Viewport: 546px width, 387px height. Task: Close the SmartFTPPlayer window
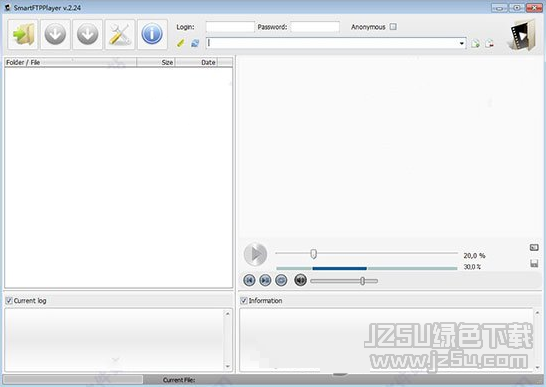534,8
